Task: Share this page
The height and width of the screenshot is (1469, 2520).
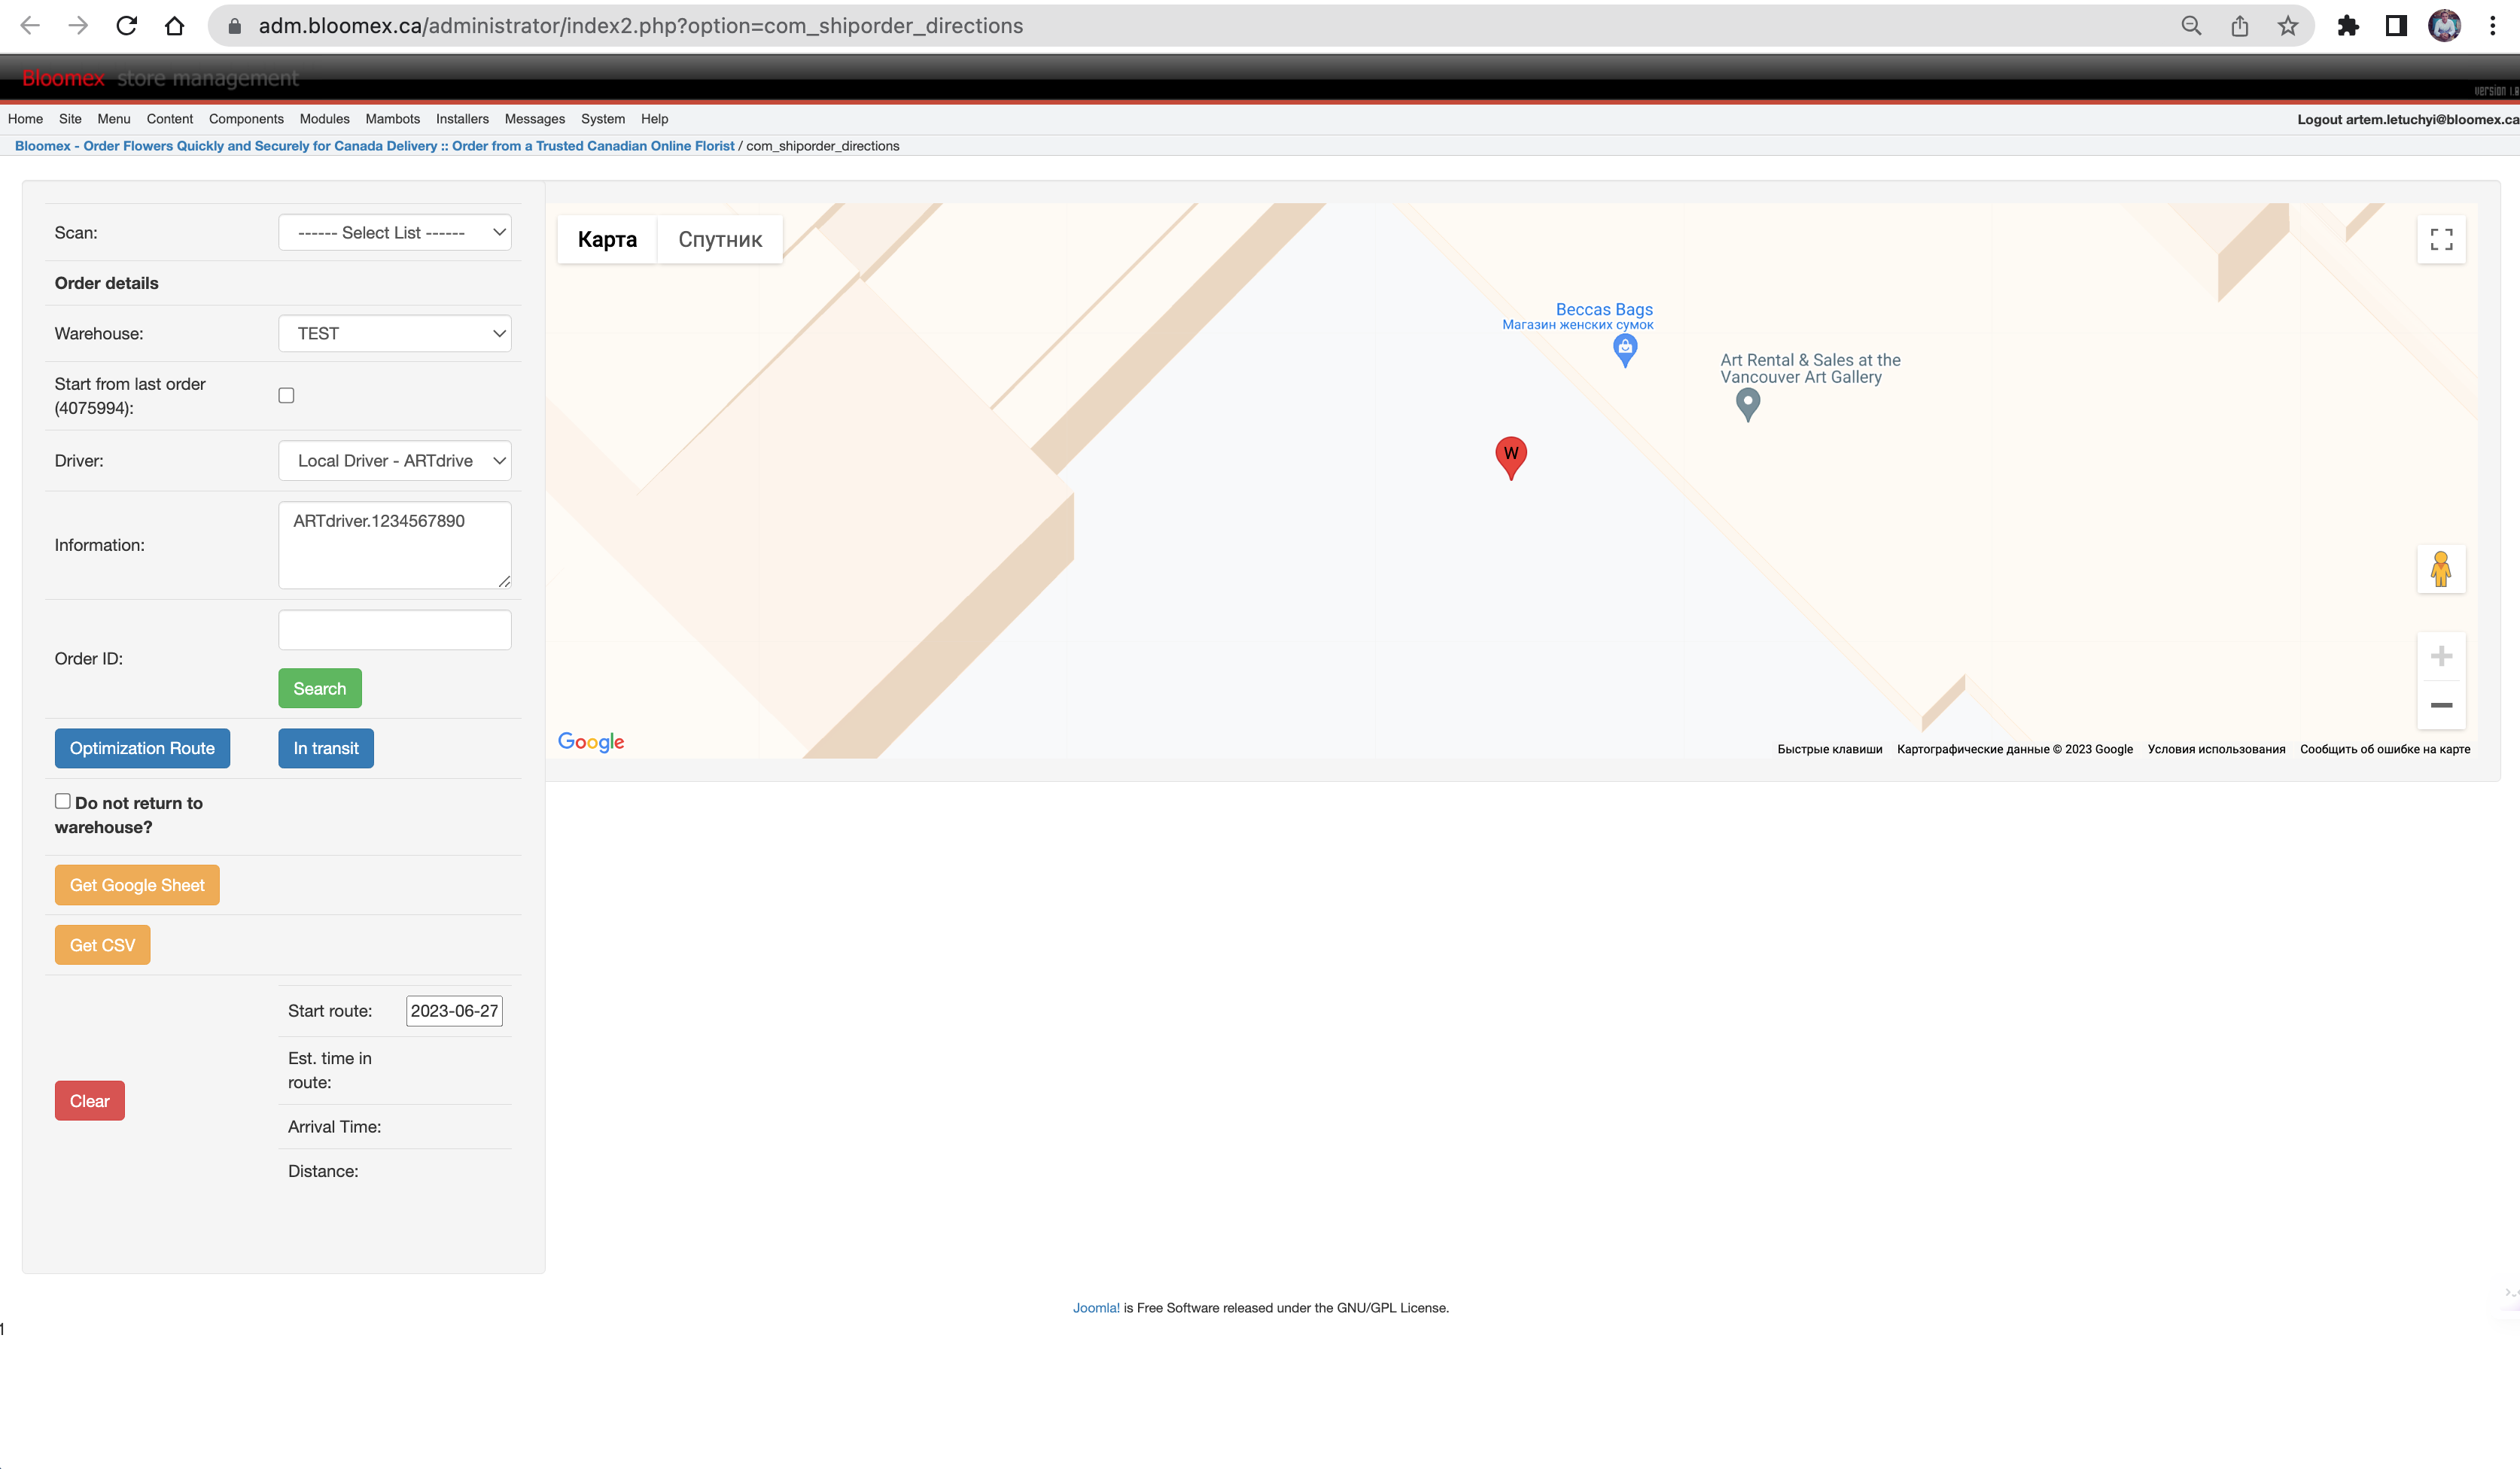Action: (2240, 26)
